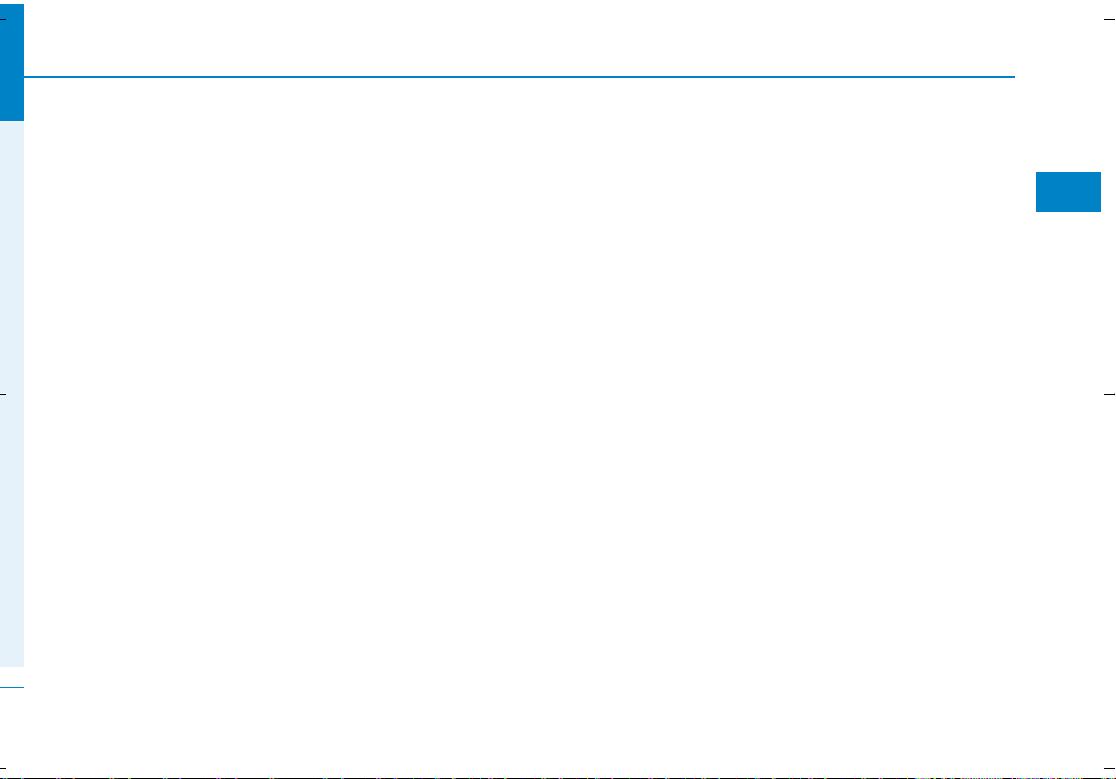Click the crop mark in the lower right corner
The height and width of the screenshot is (779, 1116).
1110,768
